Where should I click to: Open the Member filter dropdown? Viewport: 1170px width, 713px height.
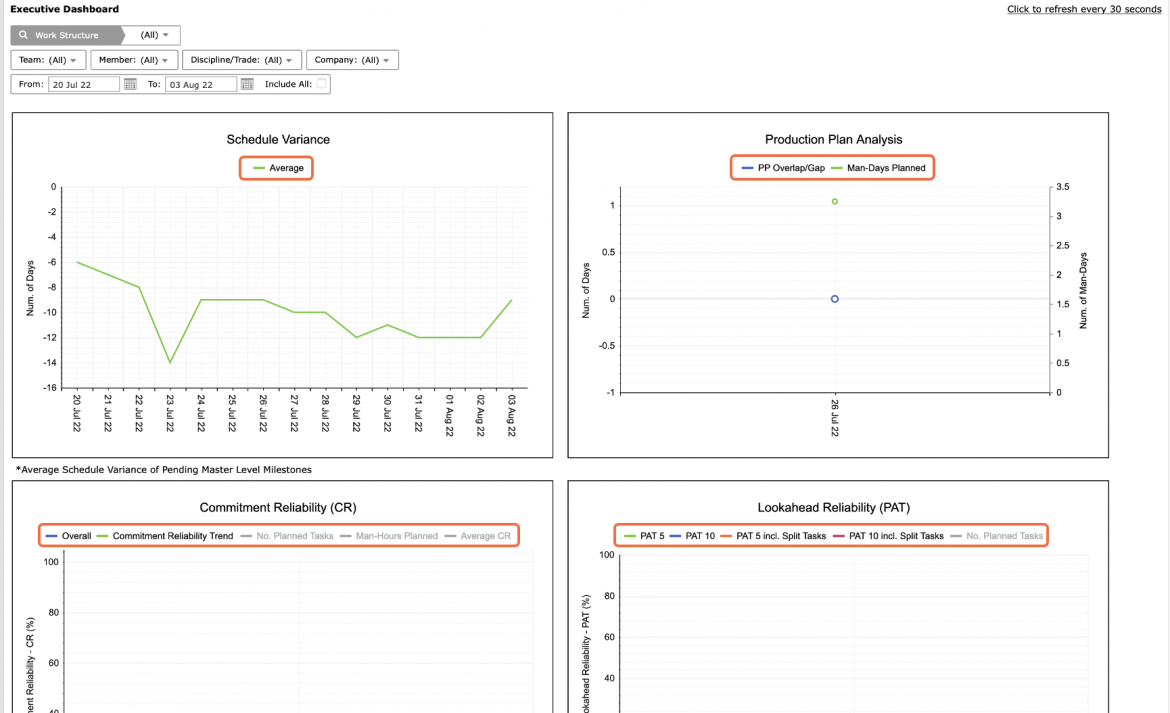[x=134, y=60]
